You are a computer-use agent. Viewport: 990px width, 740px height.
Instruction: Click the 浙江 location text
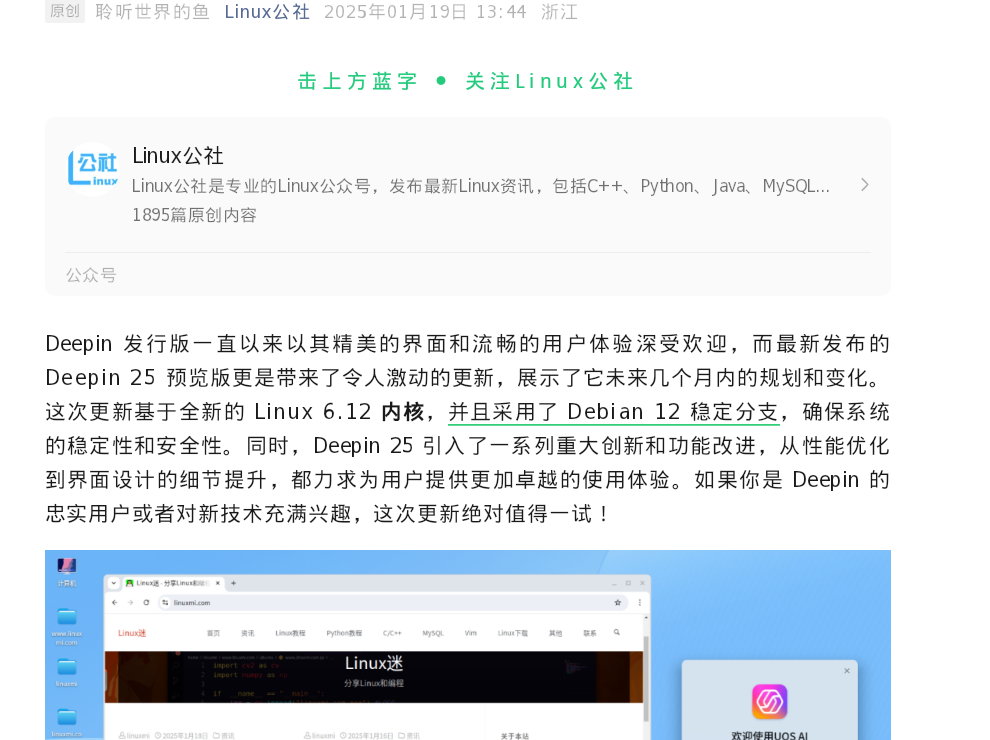tap(559, 12)
